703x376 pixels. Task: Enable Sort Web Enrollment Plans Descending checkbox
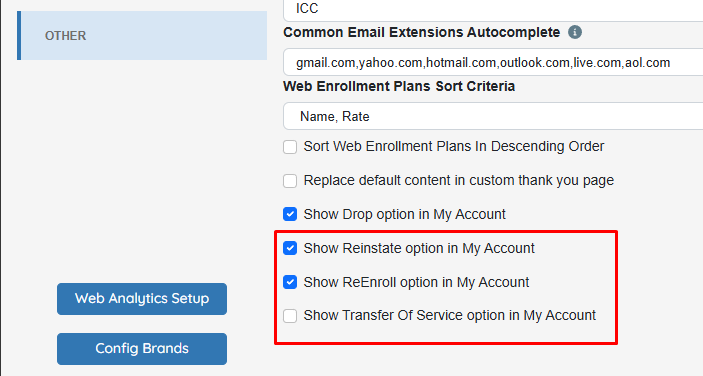[x=290, y=147]
